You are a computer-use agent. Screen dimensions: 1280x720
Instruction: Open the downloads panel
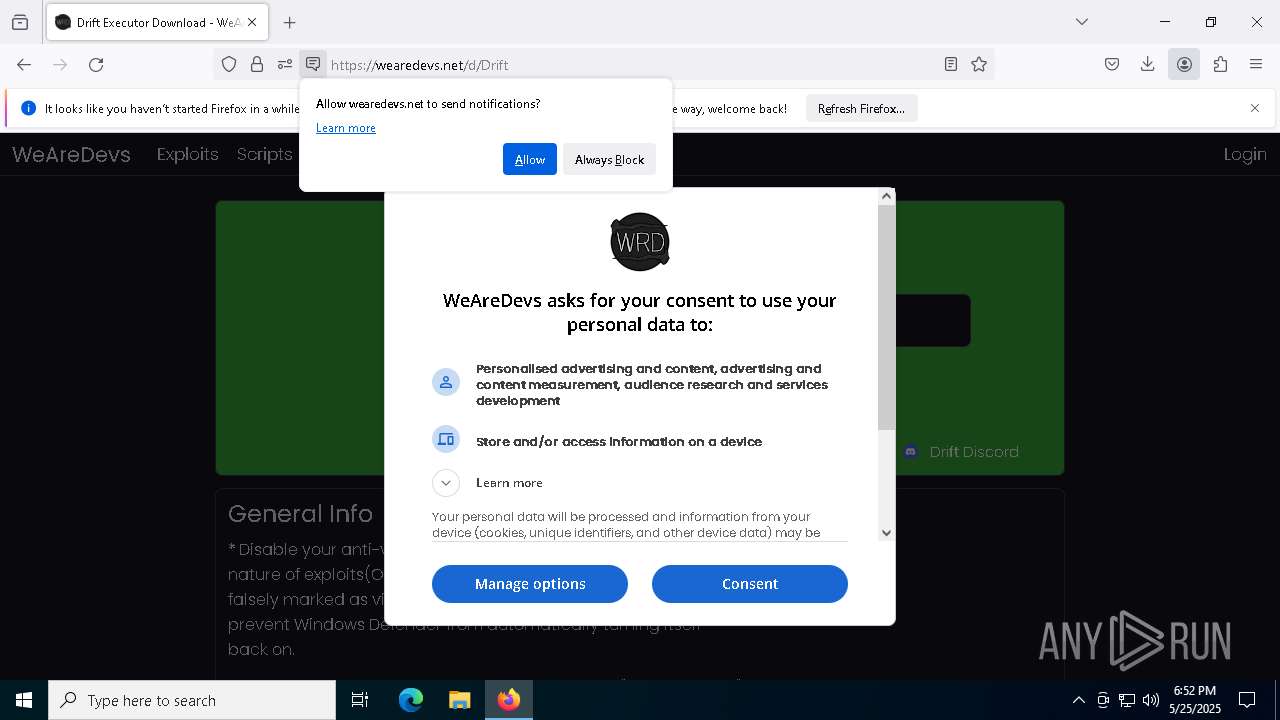pyautogui.click(x=1148, y=65)
